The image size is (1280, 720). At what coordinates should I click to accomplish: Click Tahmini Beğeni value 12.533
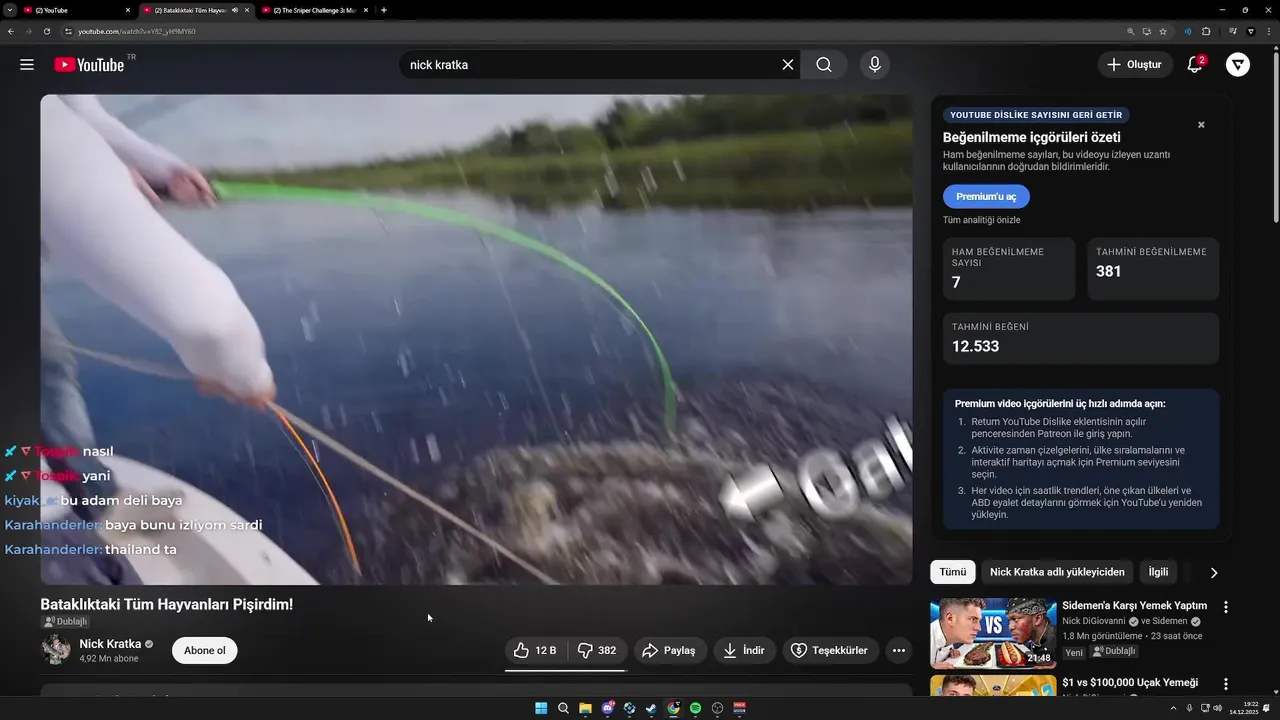point(975,347)
